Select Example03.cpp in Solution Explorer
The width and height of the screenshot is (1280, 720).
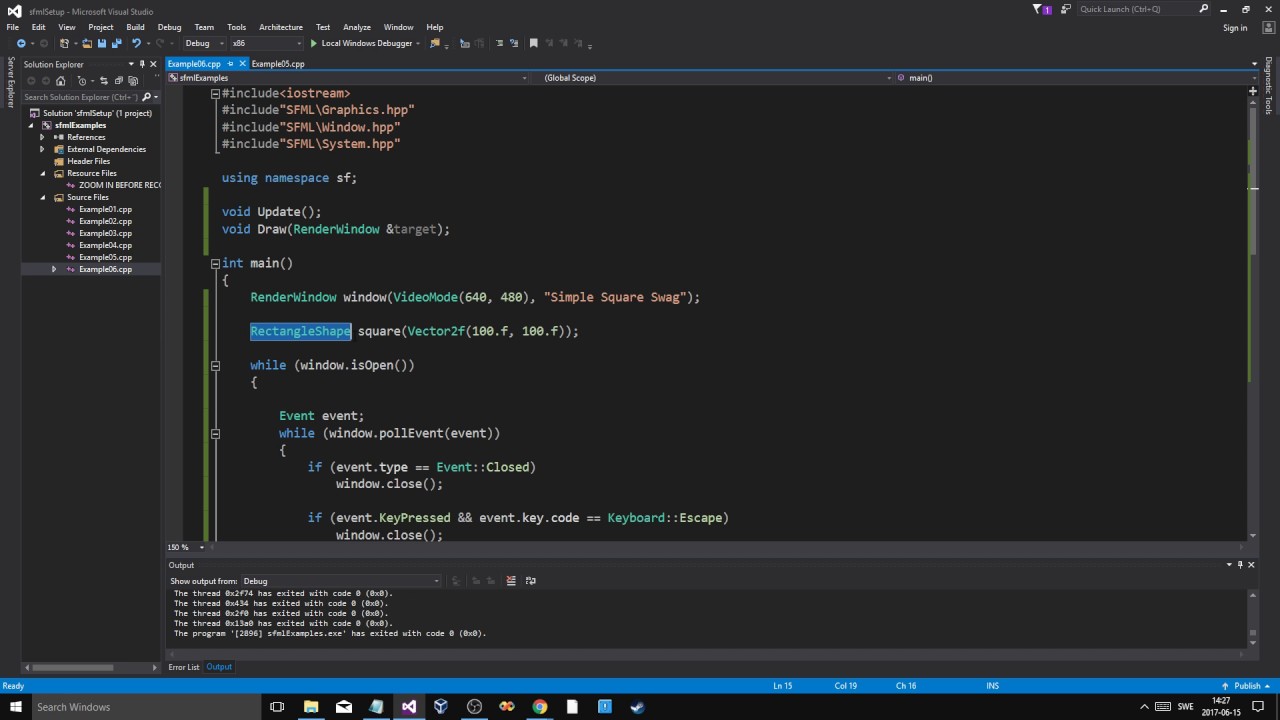(105, 233)
